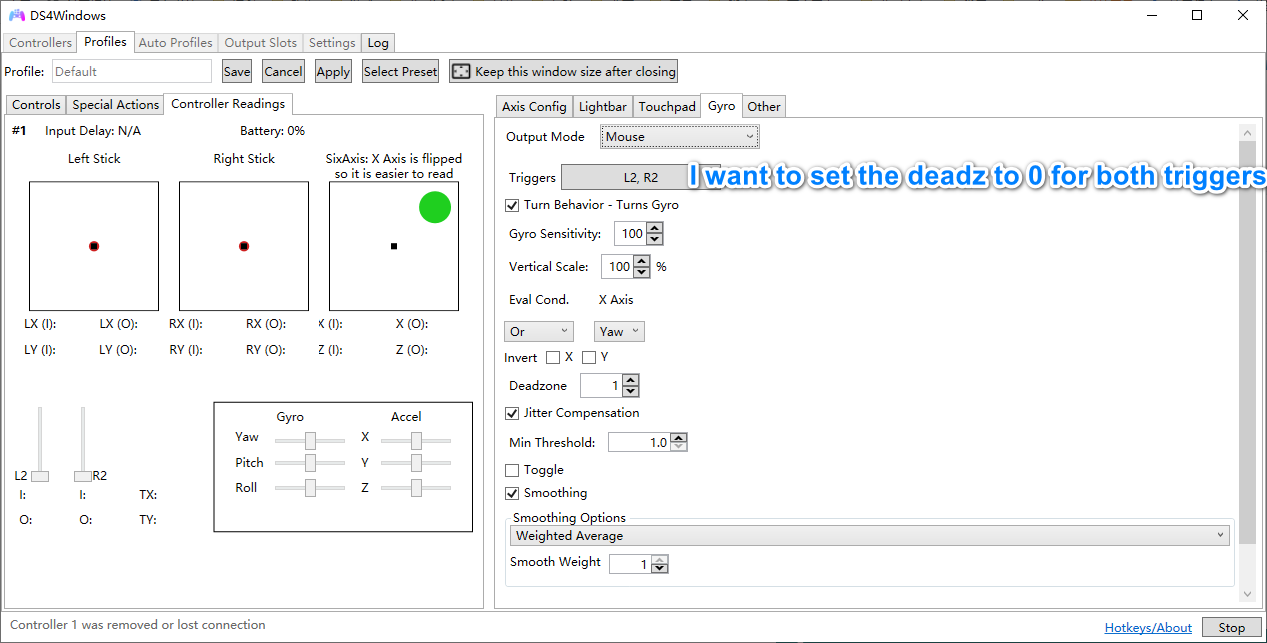Click the Accel Z slider

(416, 487)
